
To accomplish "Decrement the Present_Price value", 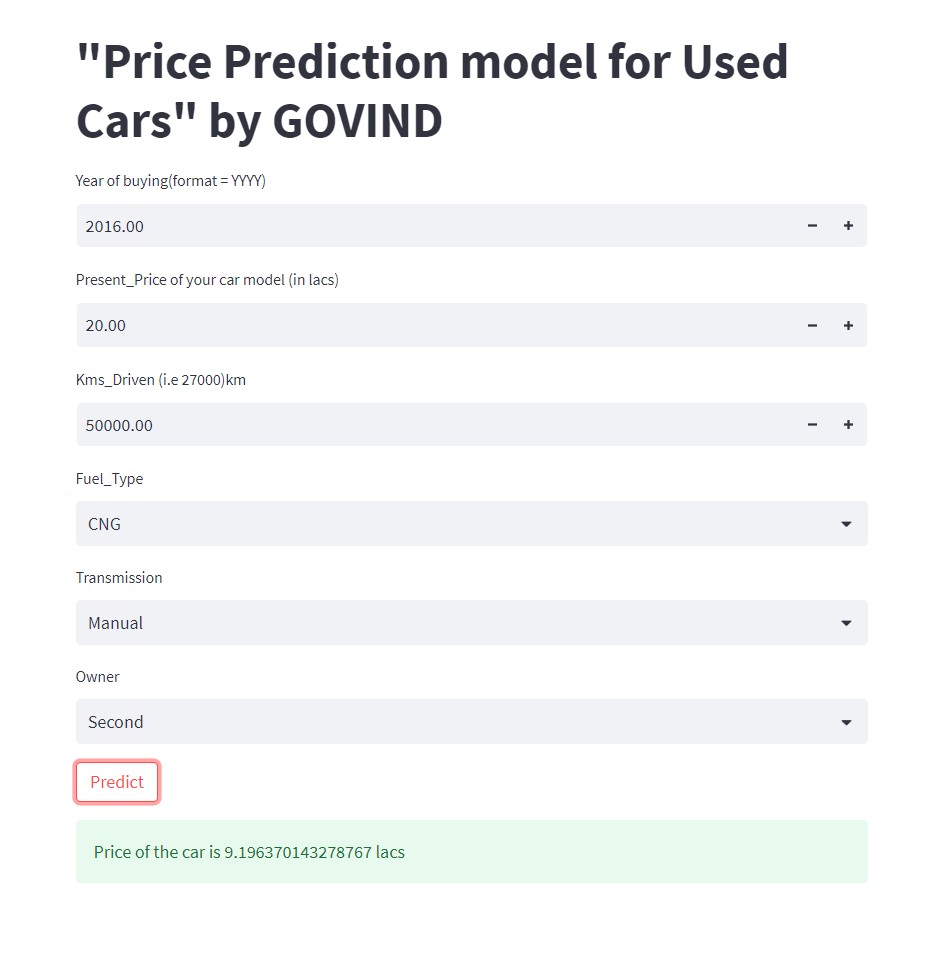I will 812,325.
